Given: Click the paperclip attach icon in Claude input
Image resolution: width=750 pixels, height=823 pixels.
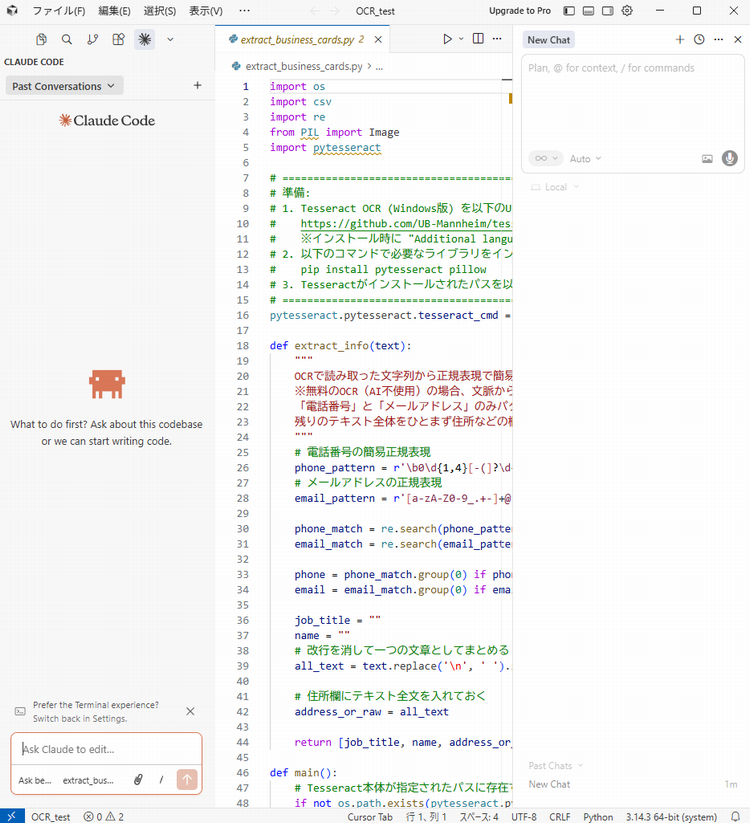Looking at the screenshot, I should [138, 780].
